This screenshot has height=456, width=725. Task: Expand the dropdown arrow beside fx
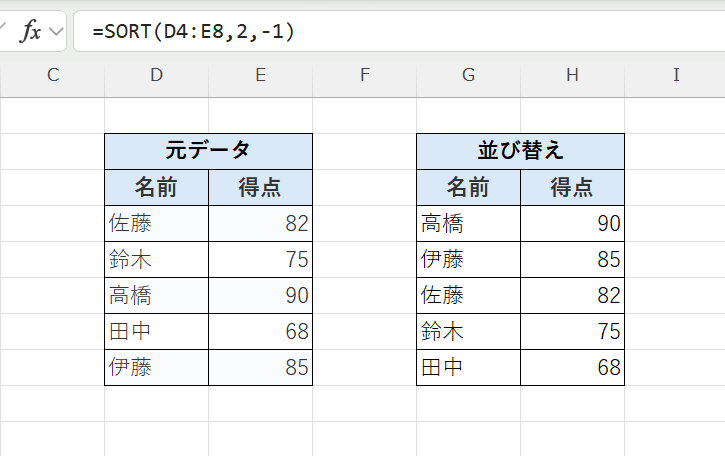click(x=55, y=32)
